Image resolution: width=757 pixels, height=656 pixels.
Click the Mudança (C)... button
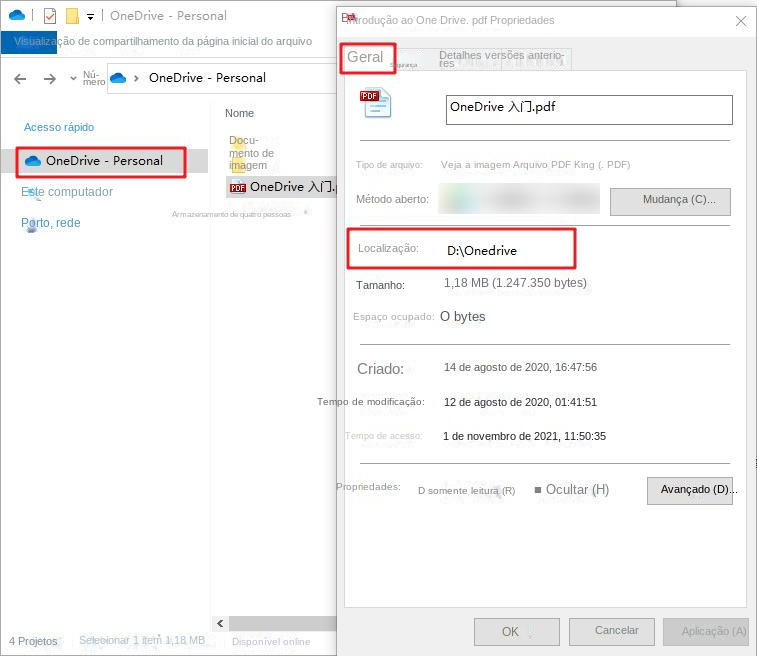670,201
